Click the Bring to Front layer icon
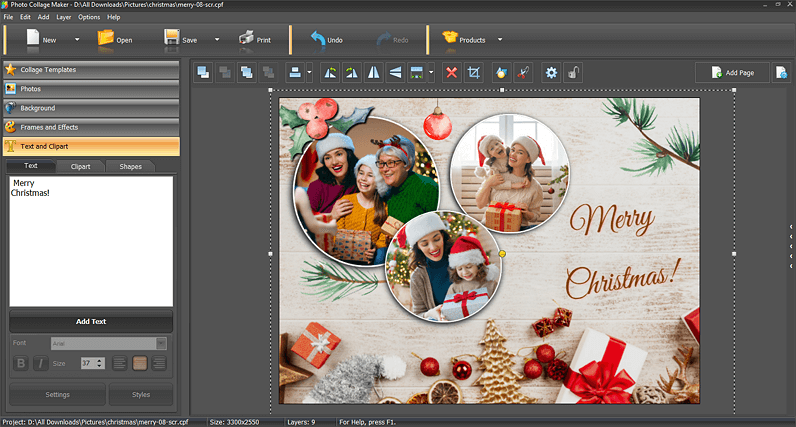This screenshot has height=427, width=796. click(x=203, y=73)
